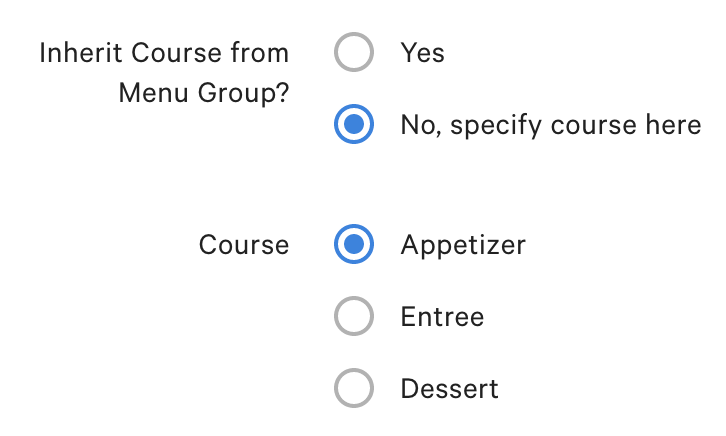The image size is (726, 436).
Task: Select the Yes radio button
Action: point(354,52)
